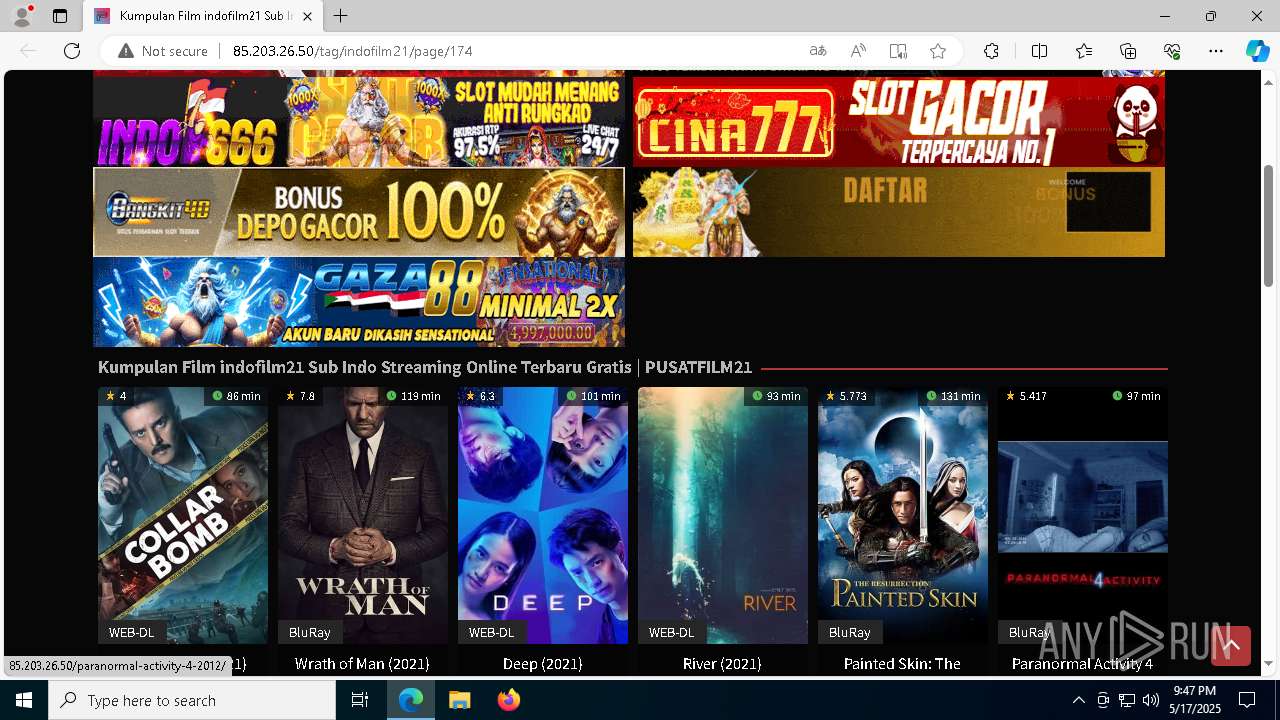Image resolution: width=1280 pixels, height=720 pixels.
Task: Click the GAZA88 banner ad
Action: [x=359, y=302]
